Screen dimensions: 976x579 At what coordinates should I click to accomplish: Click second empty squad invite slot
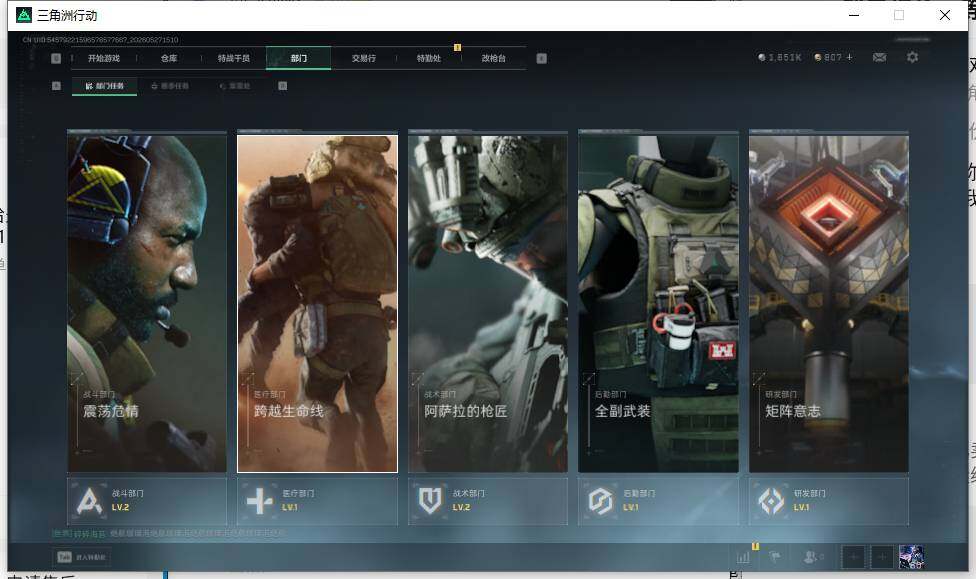pyautogui.click(x=882, y=557)
